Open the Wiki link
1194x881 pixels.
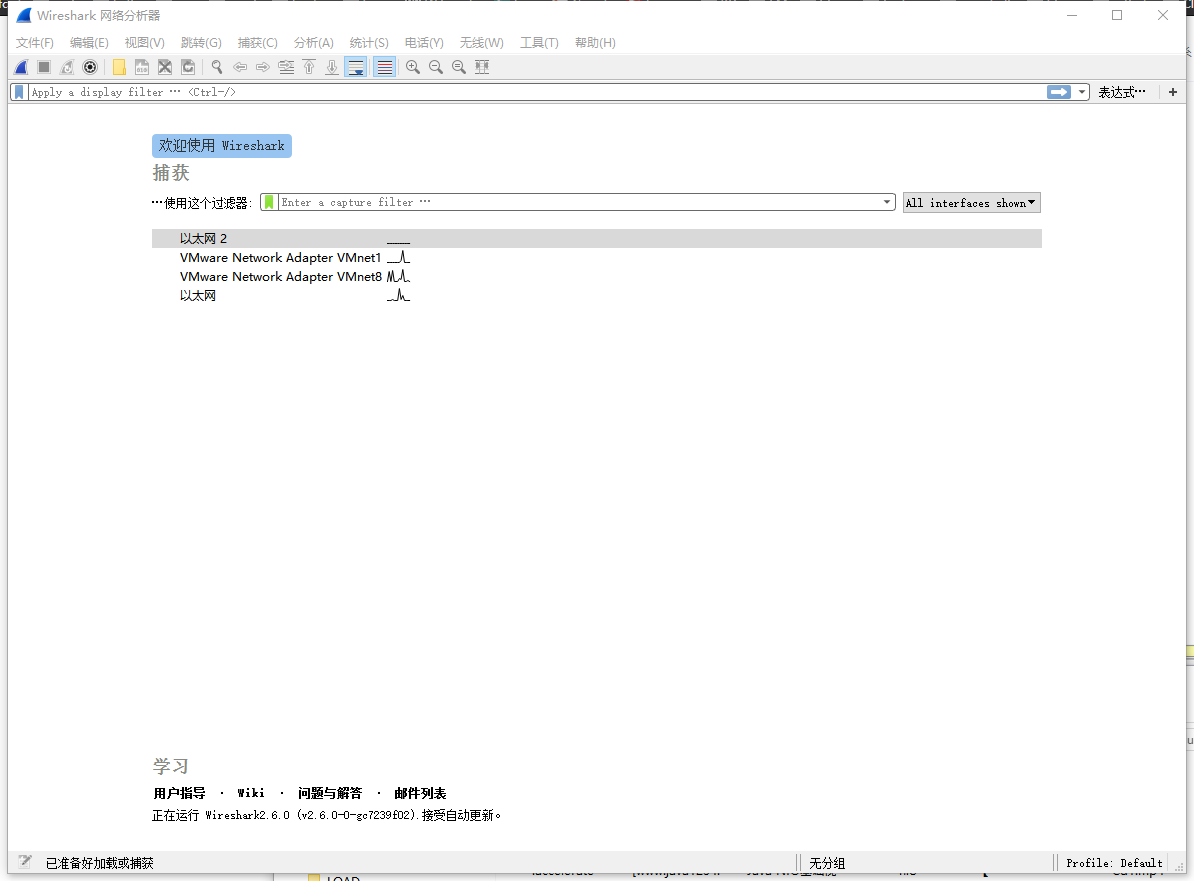coord(251,793)
